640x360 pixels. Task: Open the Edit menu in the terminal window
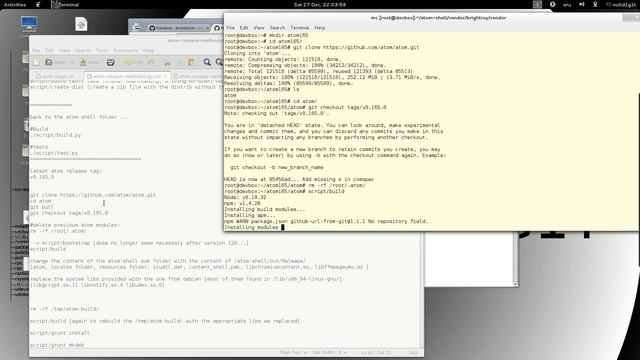pyautogui.click(x=244, y=28)
